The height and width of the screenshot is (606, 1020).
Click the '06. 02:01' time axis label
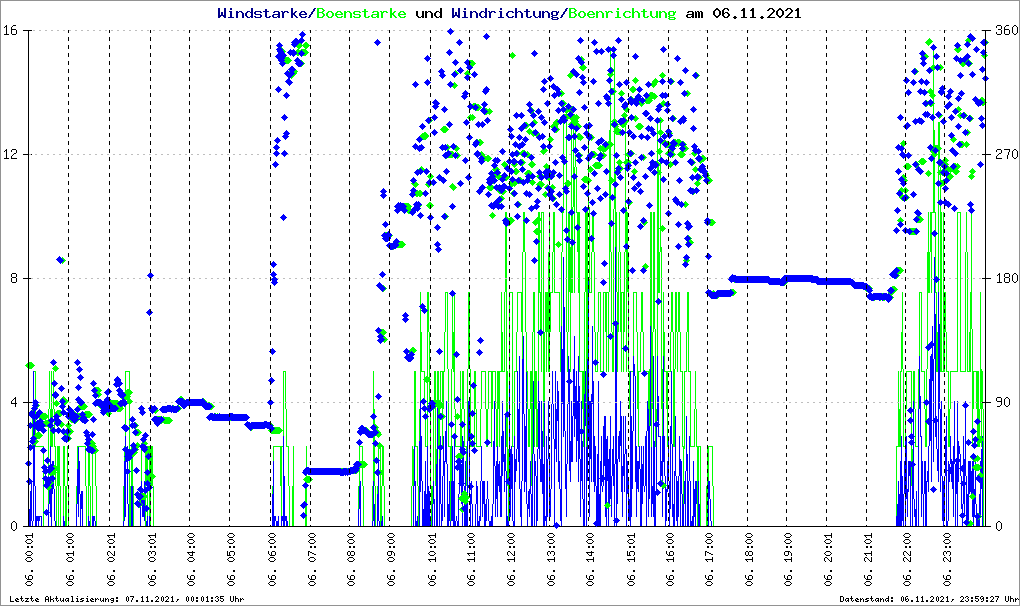(110, 559)
